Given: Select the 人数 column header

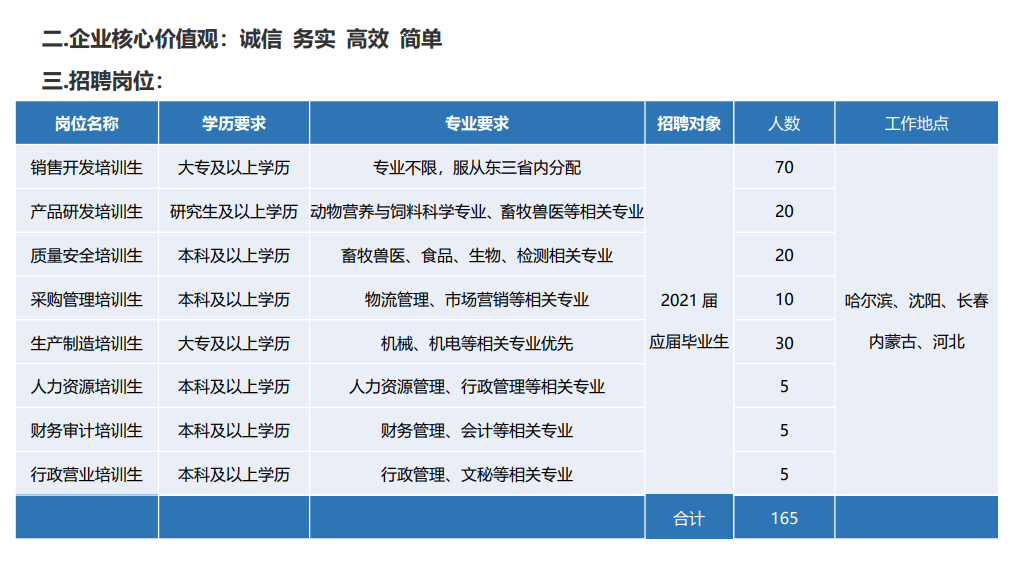Looking at the screenshot, I should pyautogui.click(x=784, y=124).
